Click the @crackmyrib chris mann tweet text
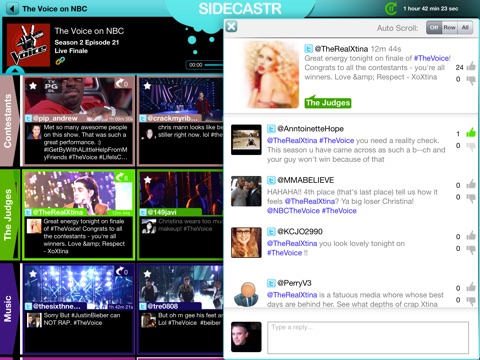The width and height of the screenshot is (480, 360). pos(191,131)
